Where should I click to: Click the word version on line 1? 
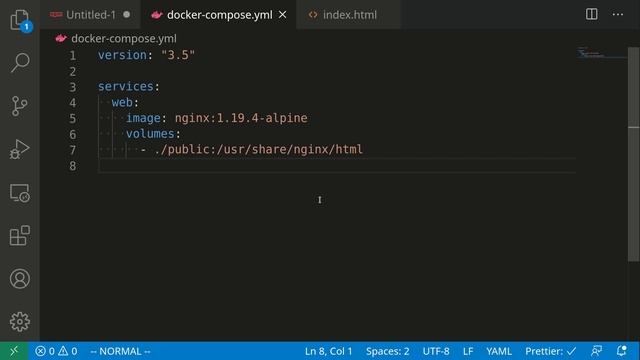[x=122, y=55]
